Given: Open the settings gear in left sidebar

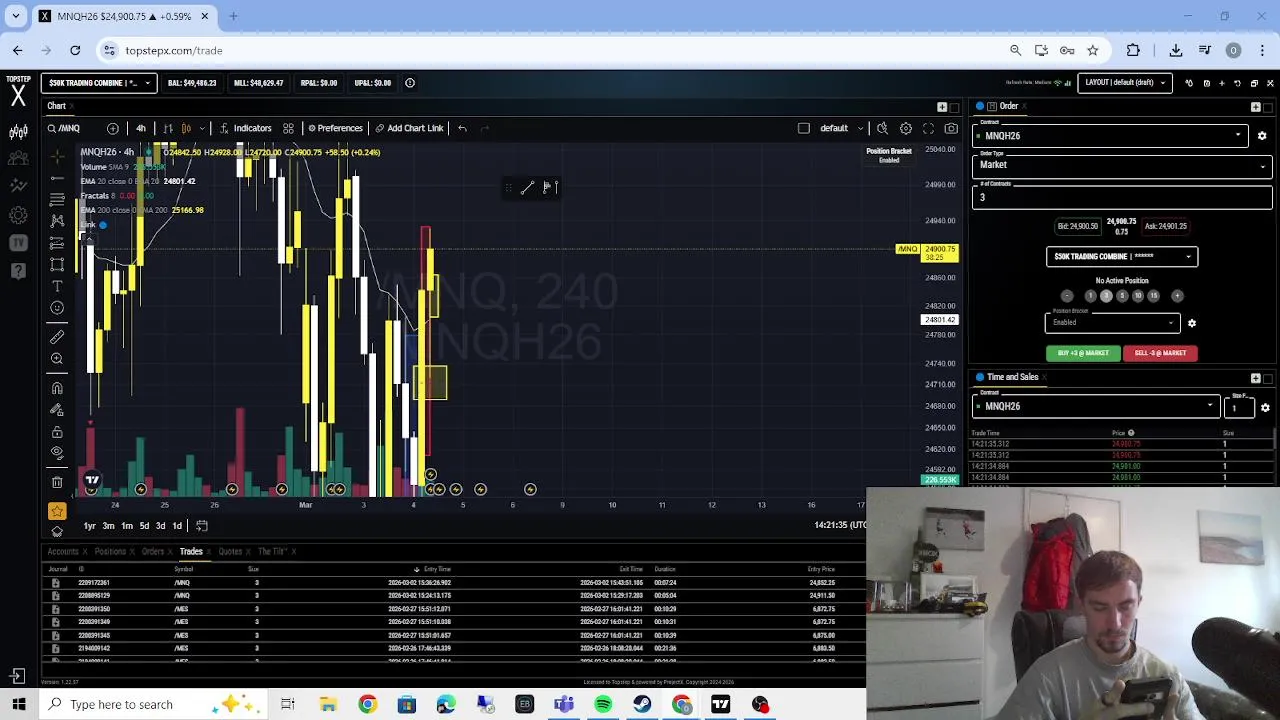Looking at the screenshot, I should pos(18,215).
